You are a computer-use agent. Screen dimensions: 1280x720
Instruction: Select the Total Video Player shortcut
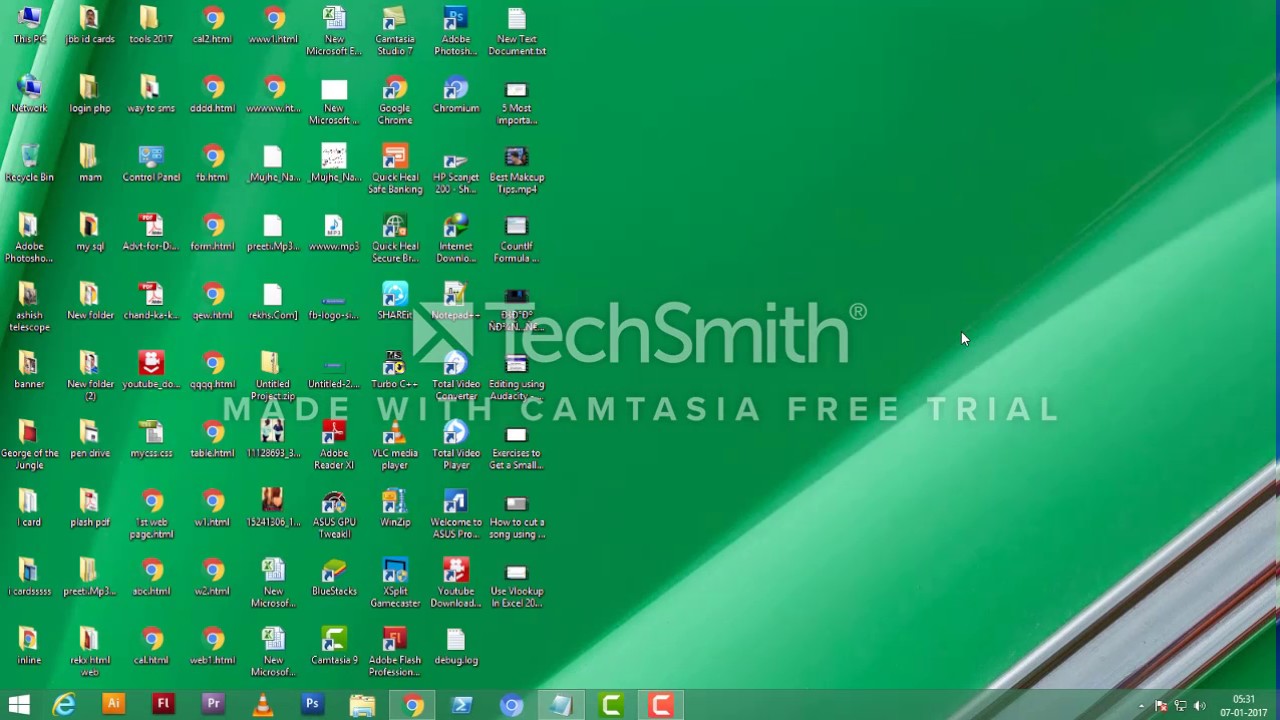pyautogui.click(x=456, y=446)
